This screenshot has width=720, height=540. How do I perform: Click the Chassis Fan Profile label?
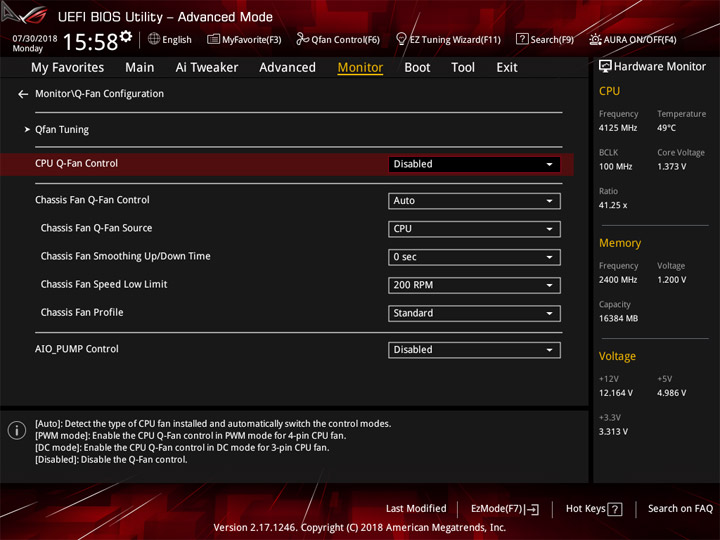[x=82, y=312]
